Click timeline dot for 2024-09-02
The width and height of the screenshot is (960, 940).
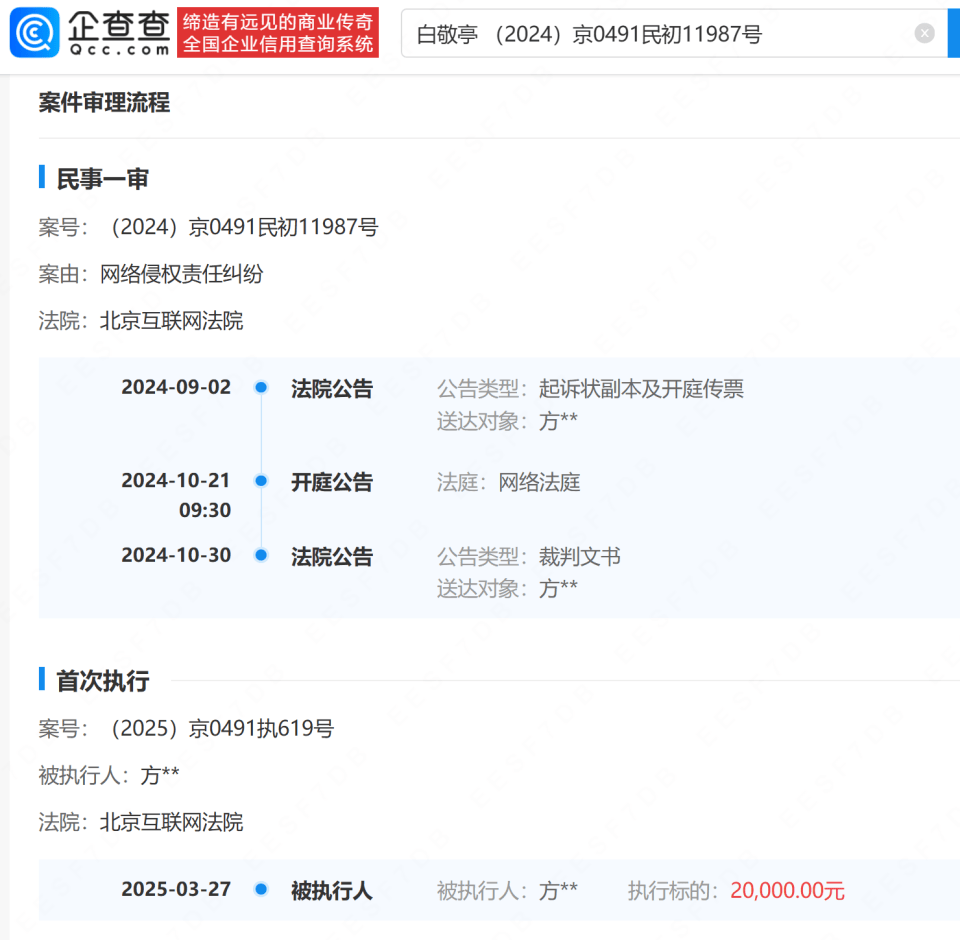(261, 387)
